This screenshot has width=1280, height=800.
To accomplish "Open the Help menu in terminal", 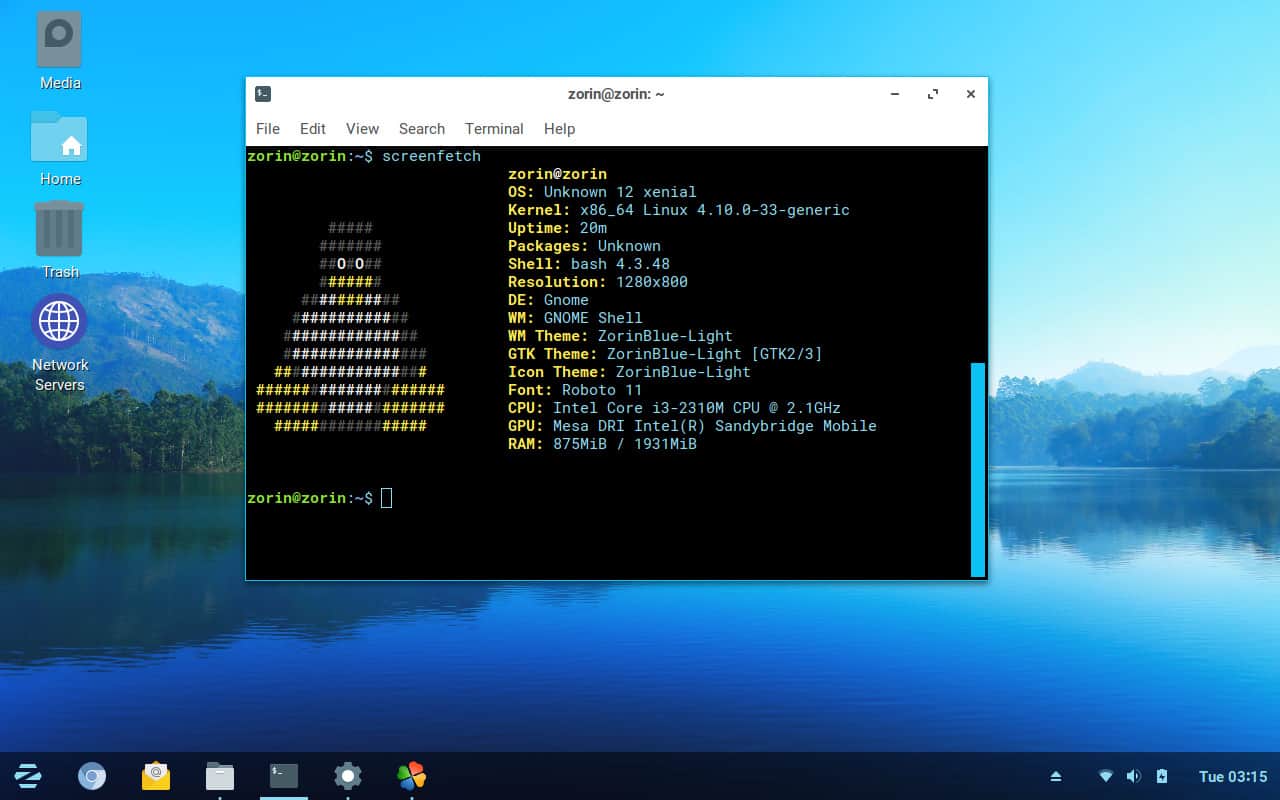I will coord(559,129).
